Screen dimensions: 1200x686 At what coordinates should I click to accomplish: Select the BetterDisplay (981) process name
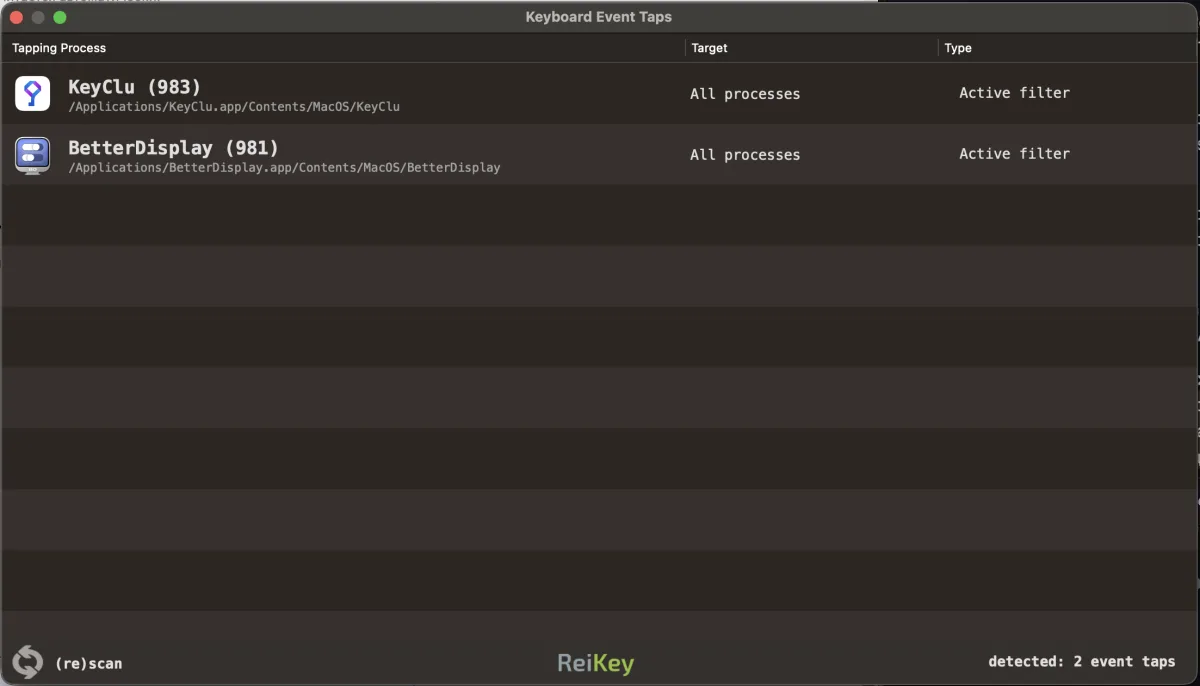[x=173, y=148]
